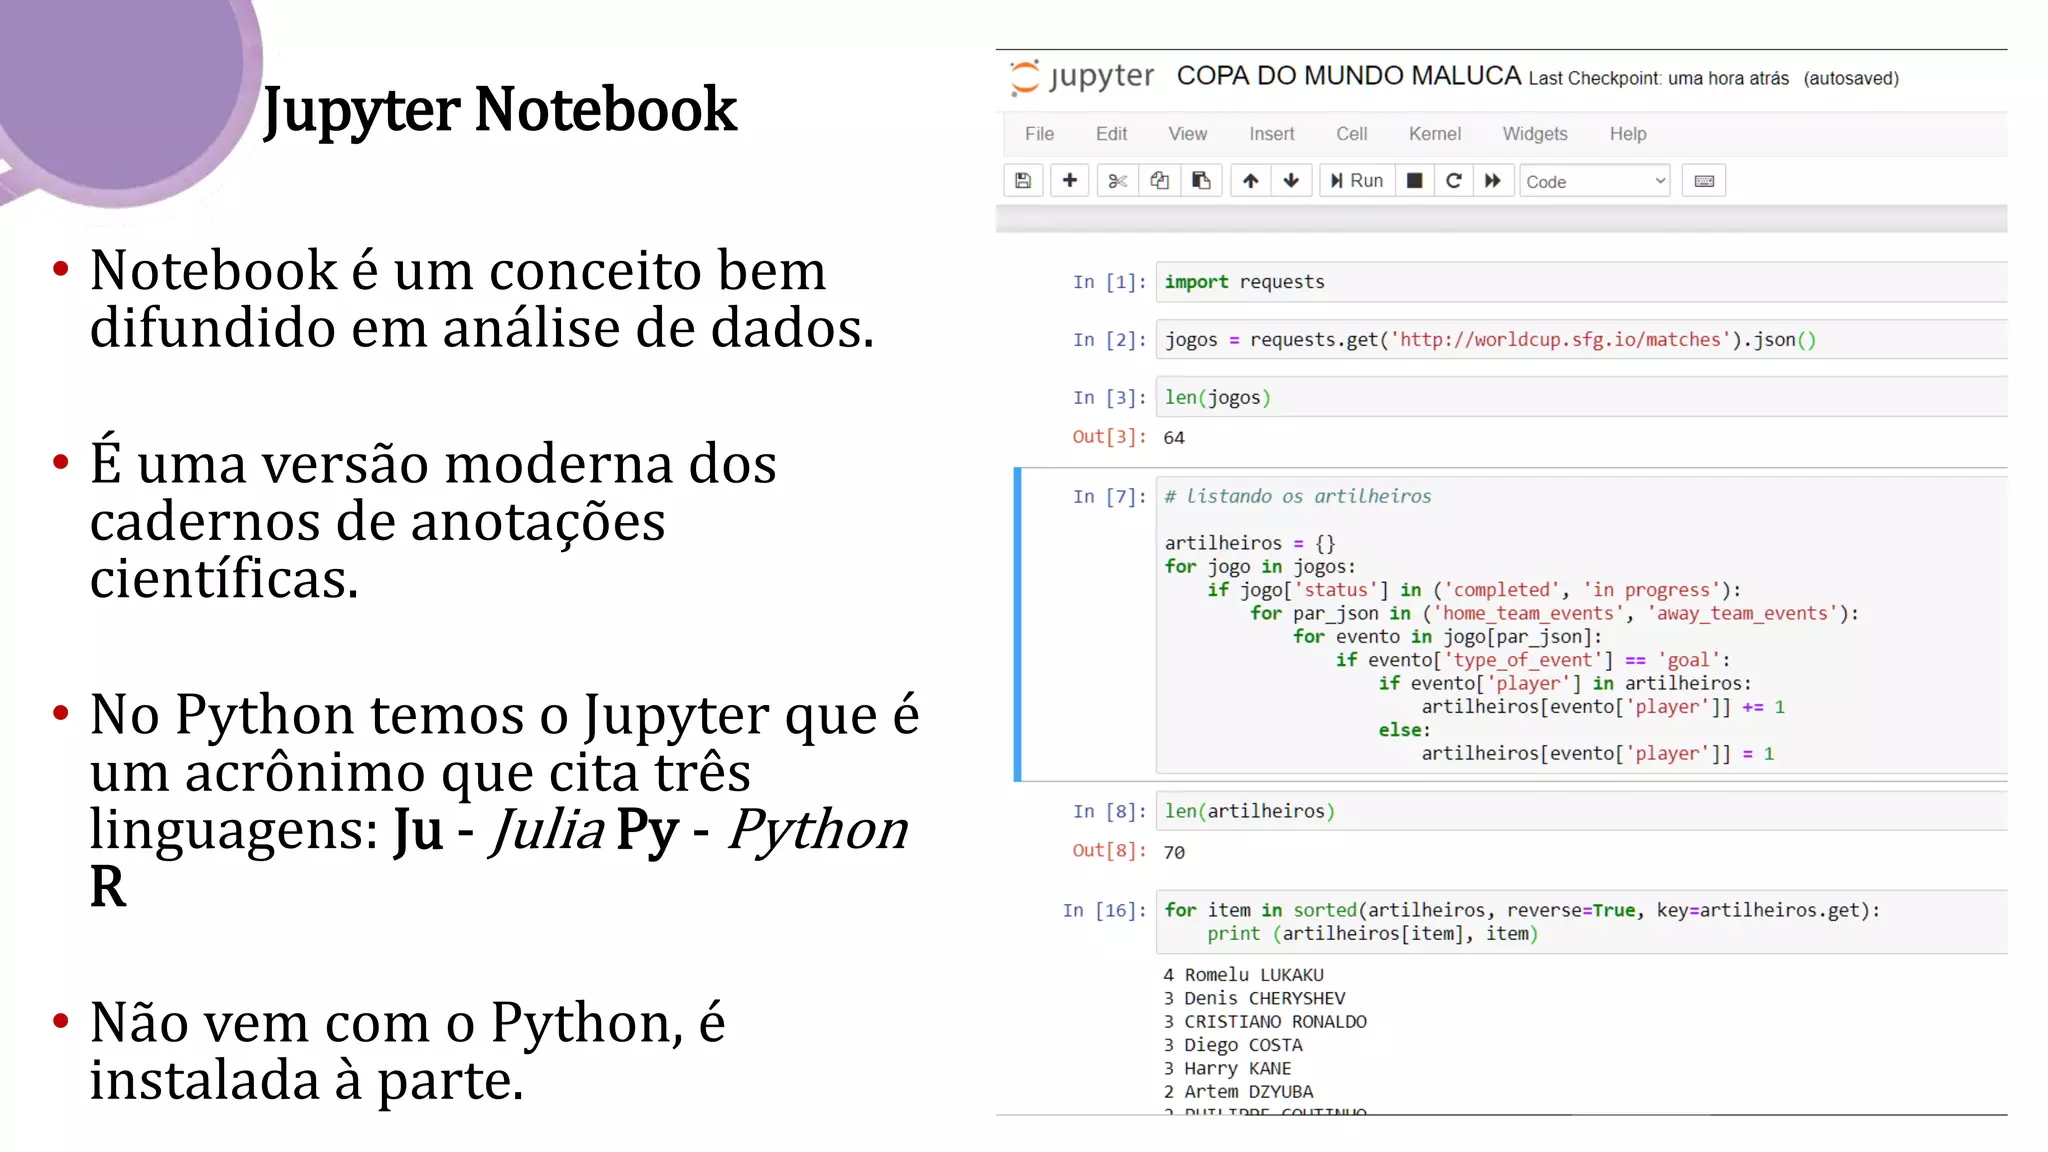
Task: Click output line 4 Romelu LUKAKU
Action: click(1243, 975)
